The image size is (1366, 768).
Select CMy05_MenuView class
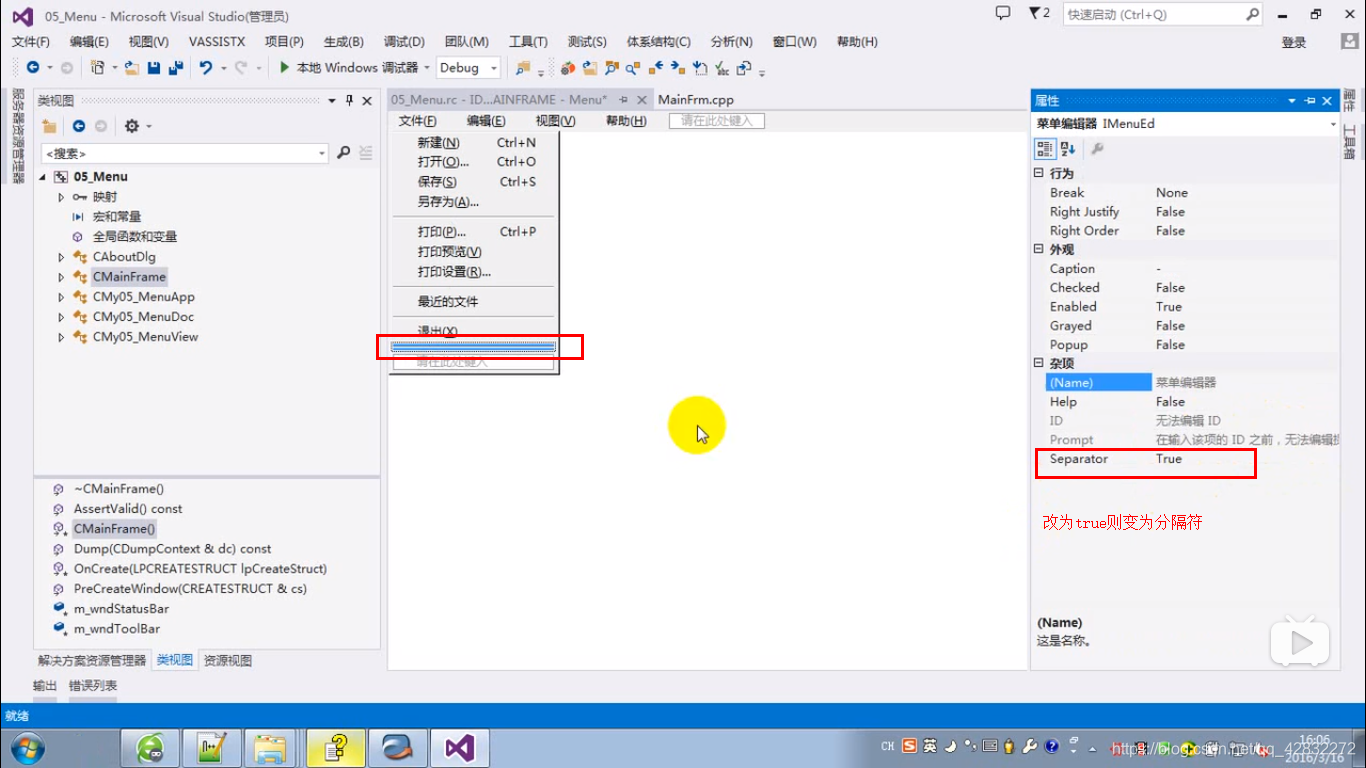click(x=145, y=337)
